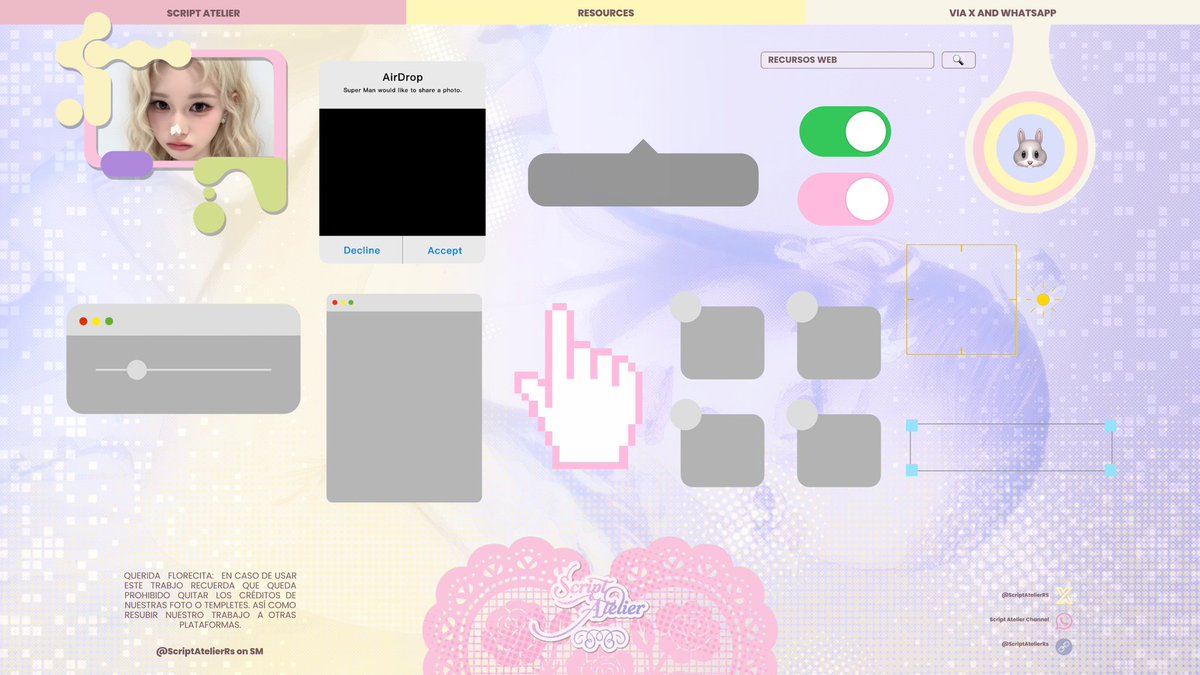This screenshot has height=675, width=1200.
Task: Click @ScriptAtelierRS beside the X icon
Action: [1025, 595]
